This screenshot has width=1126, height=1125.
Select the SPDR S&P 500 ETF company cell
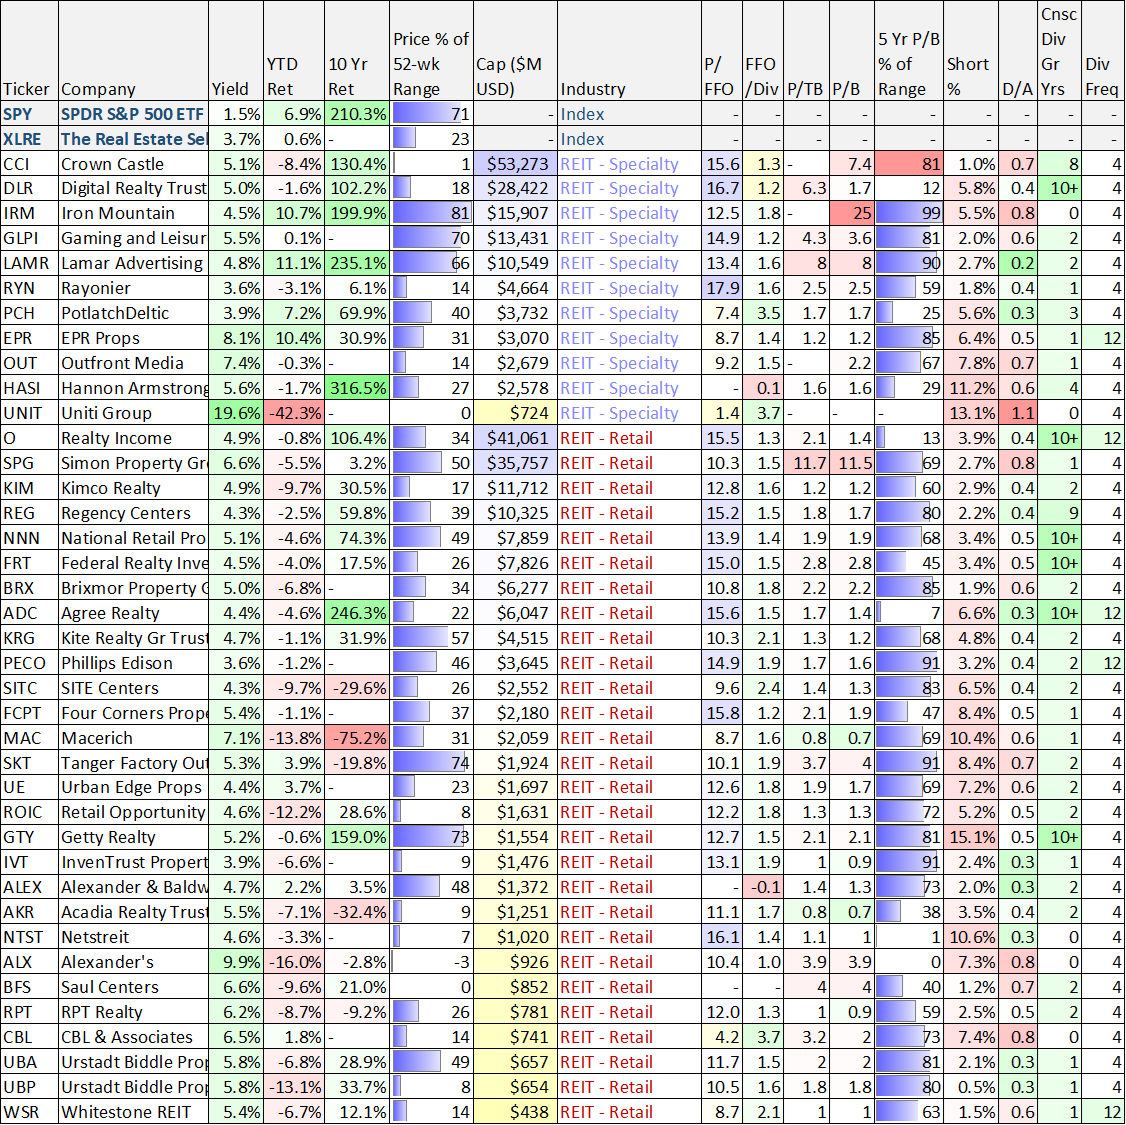click(x=134, y=113)
